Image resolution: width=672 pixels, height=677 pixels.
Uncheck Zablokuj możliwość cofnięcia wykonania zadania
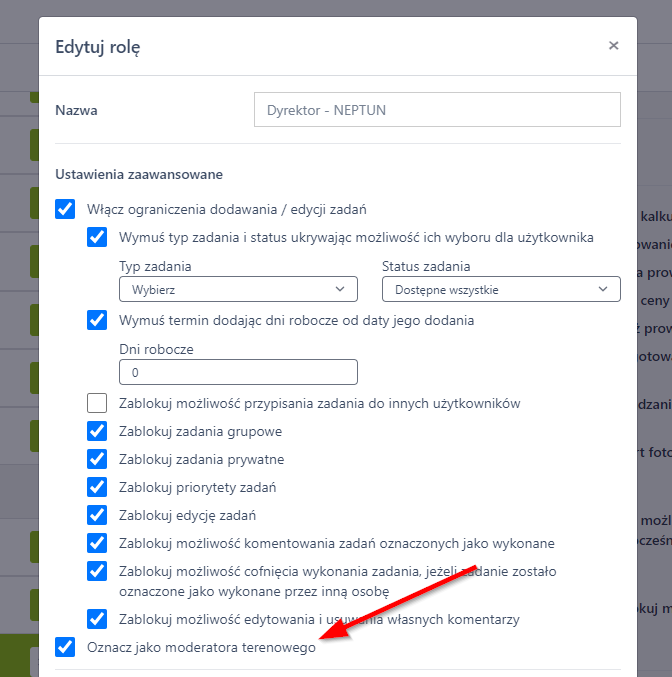[x=97, y=571]
